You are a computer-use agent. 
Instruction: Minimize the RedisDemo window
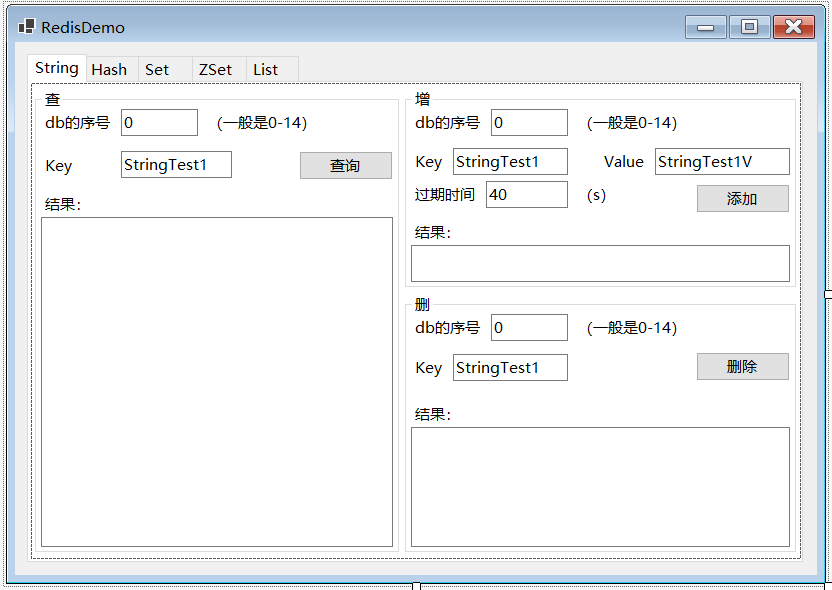[x=705, y=27]
